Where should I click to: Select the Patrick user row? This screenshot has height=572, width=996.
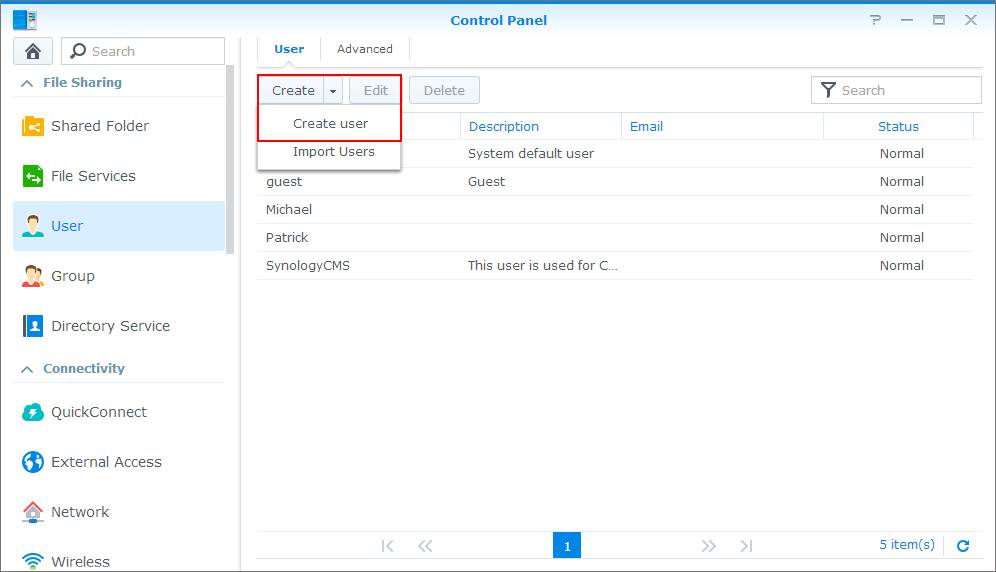[x=615, y=238]
